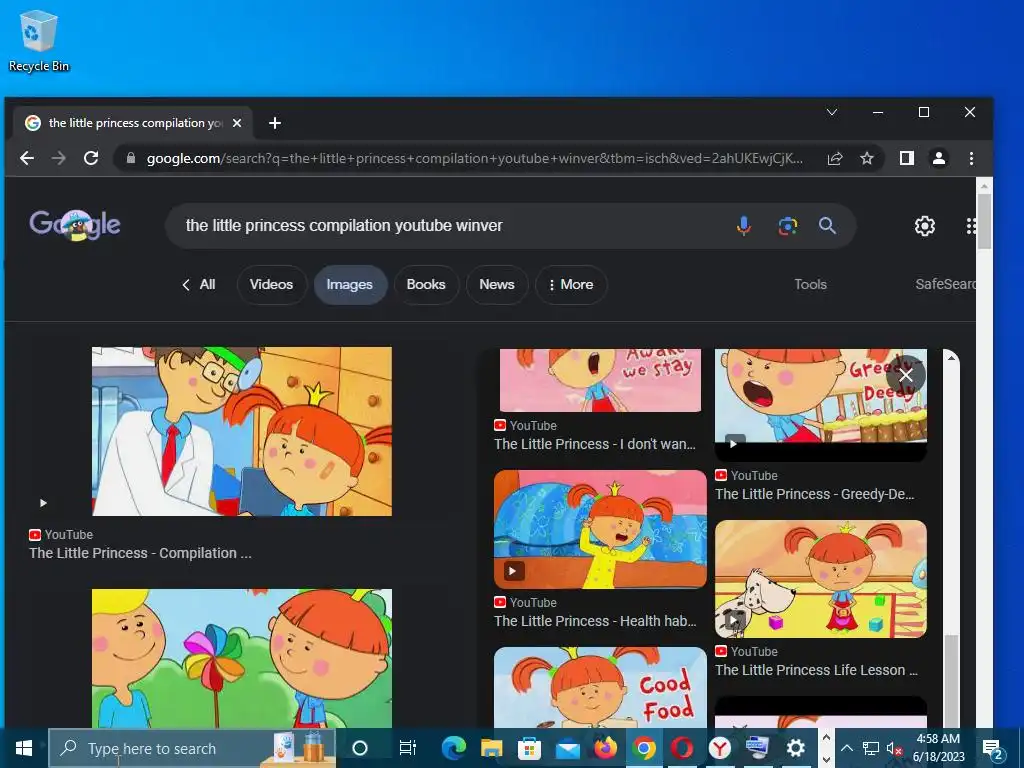
Task: Click the muted volume tray icon
Action: pyautogui.click(x=894, y=748)
